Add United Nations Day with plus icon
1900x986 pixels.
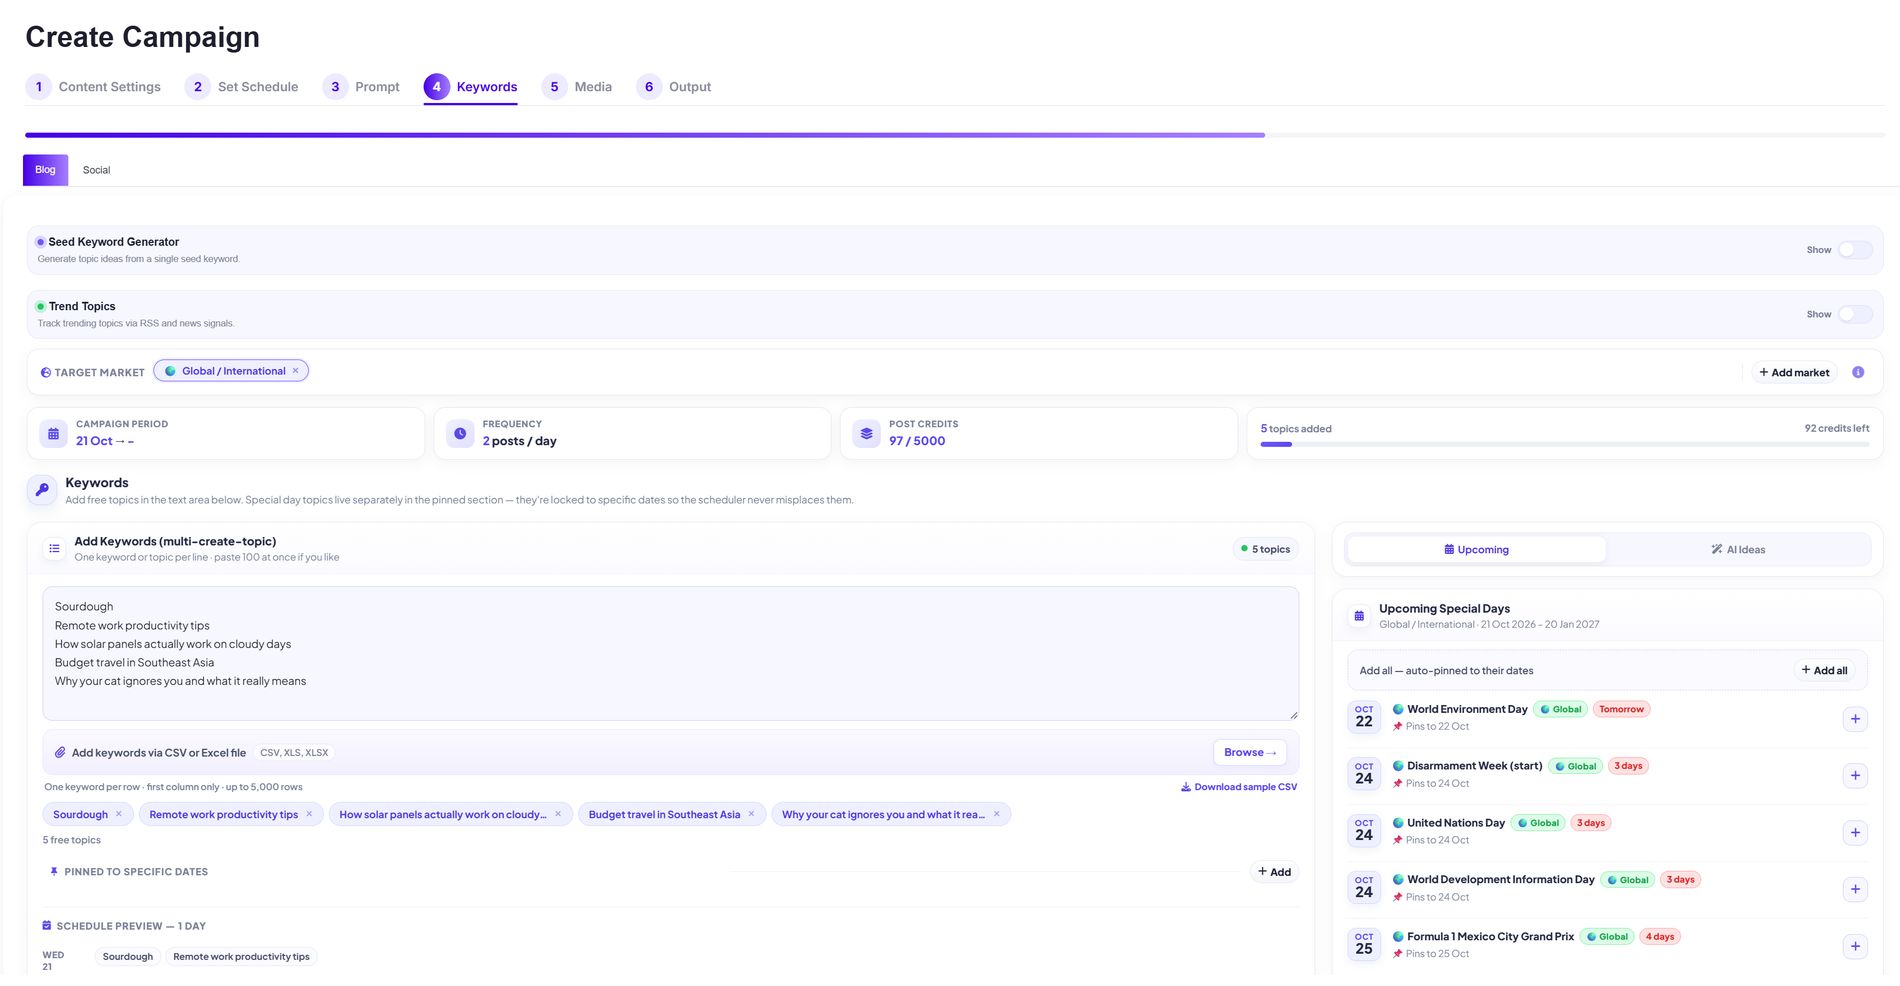pos(1855,833)
